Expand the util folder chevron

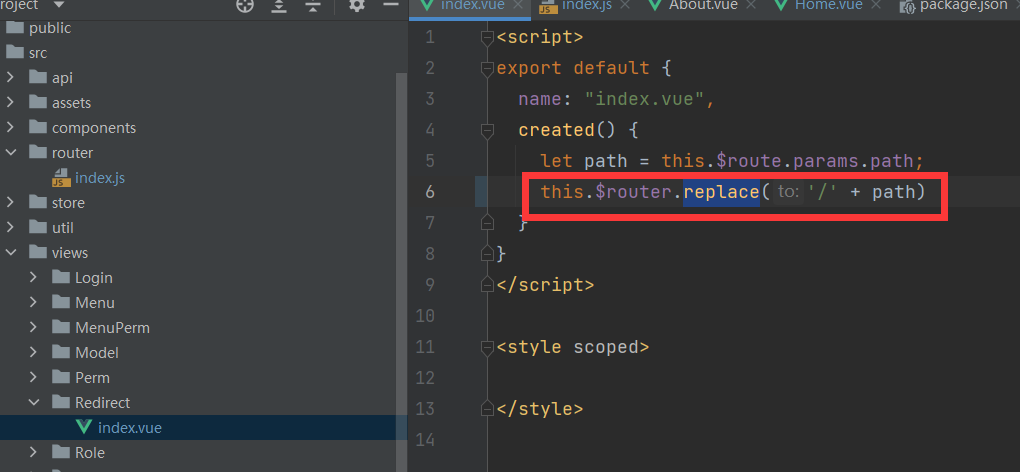(10, 228)
